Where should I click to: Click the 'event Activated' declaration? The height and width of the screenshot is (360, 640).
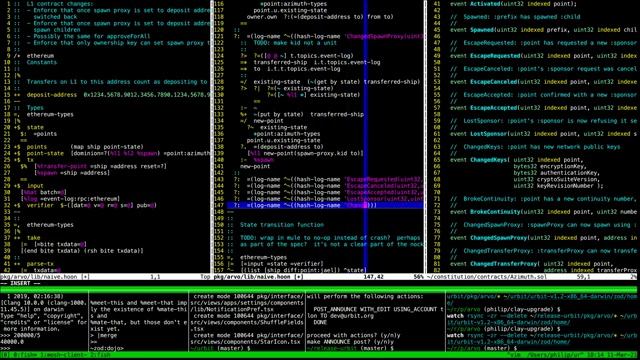[513, 4]
